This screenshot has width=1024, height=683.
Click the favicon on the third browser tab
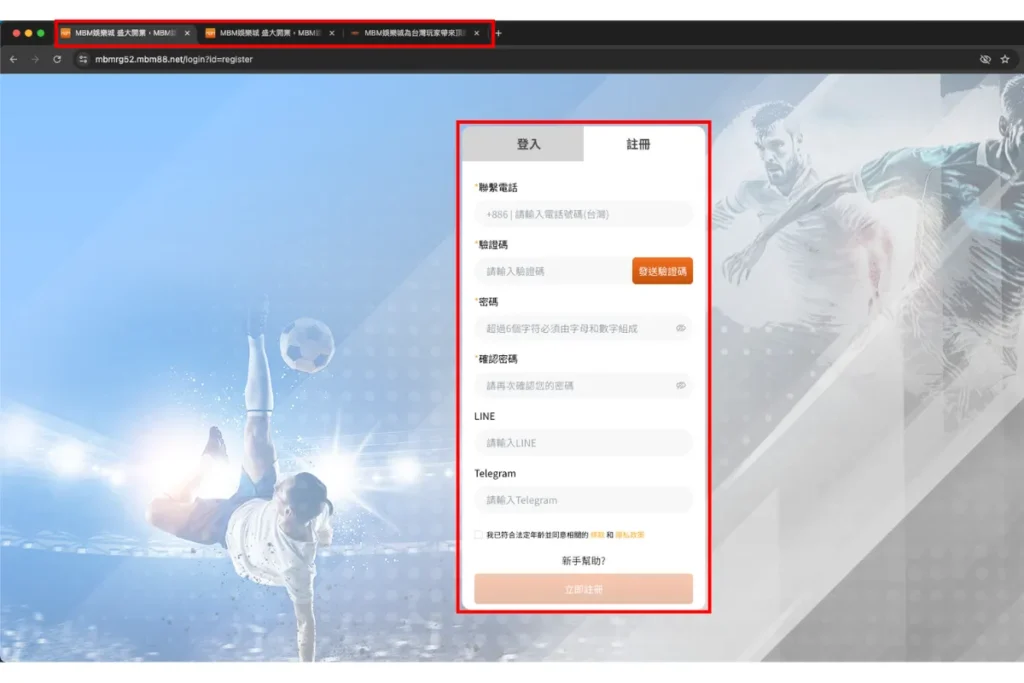tap(355, 32)
